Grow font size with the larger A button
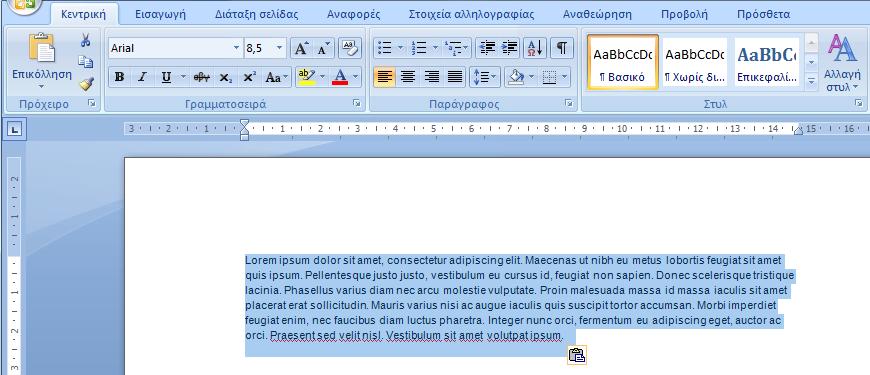 [301, 49]
